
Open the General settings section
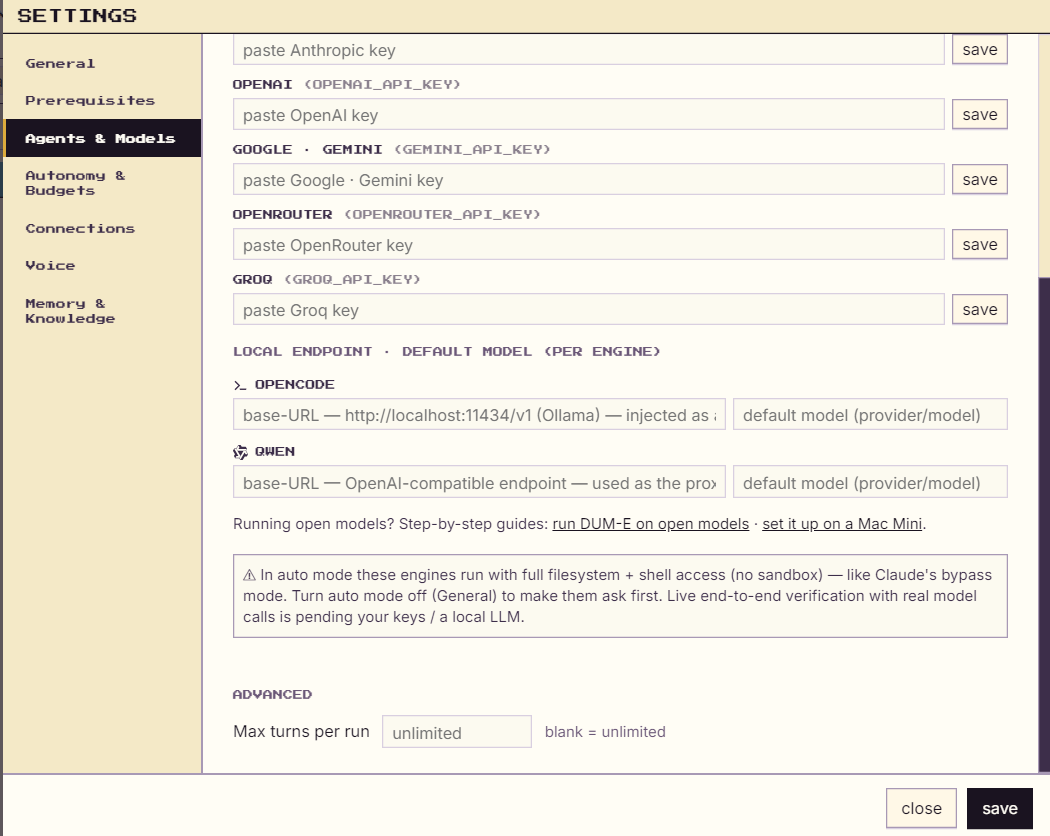click(x=60, y=64)
